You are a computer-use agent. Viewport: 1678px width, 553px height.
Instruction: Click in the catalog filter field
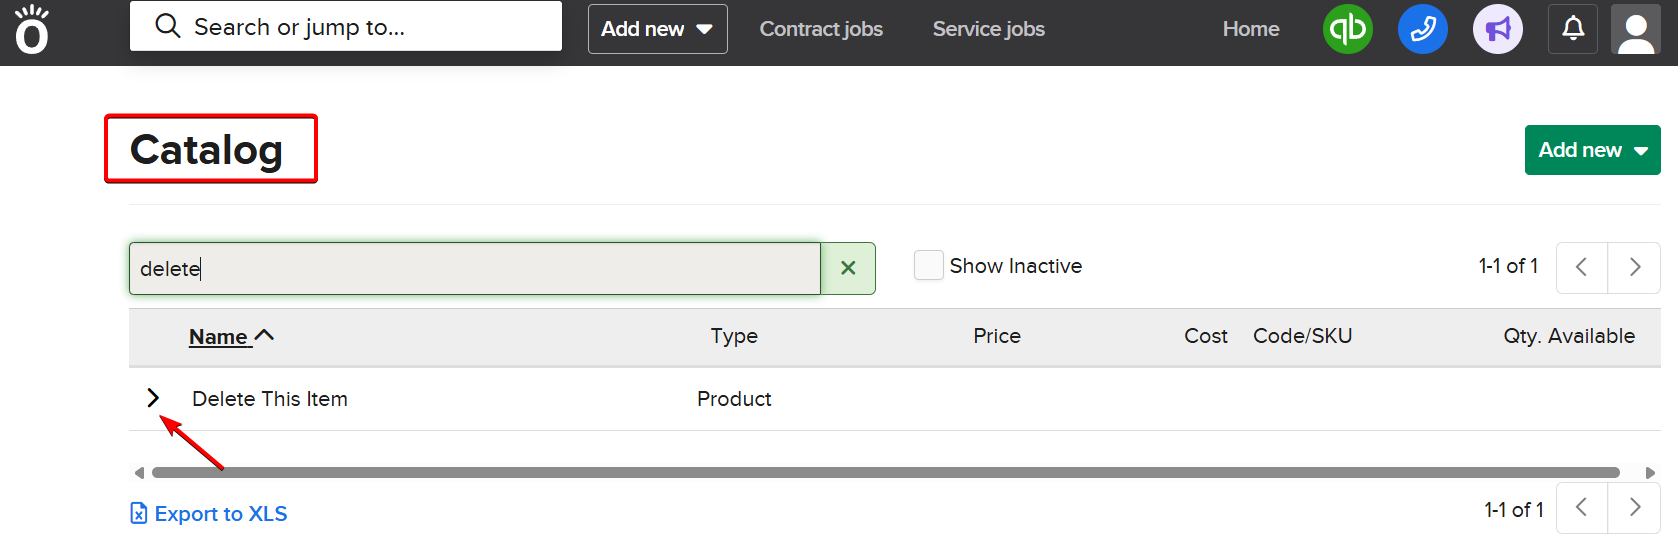tap(475, 268)
